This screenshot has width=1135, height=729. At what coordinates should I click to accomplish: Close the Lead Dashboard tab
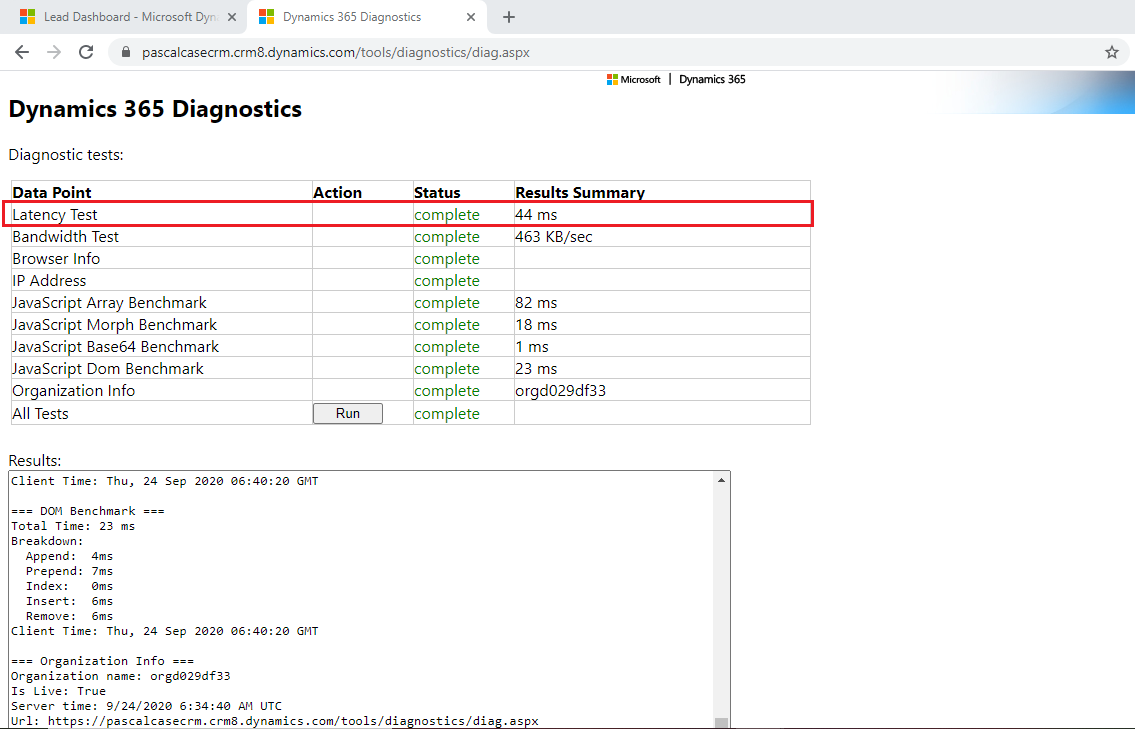tap(231, 17)
